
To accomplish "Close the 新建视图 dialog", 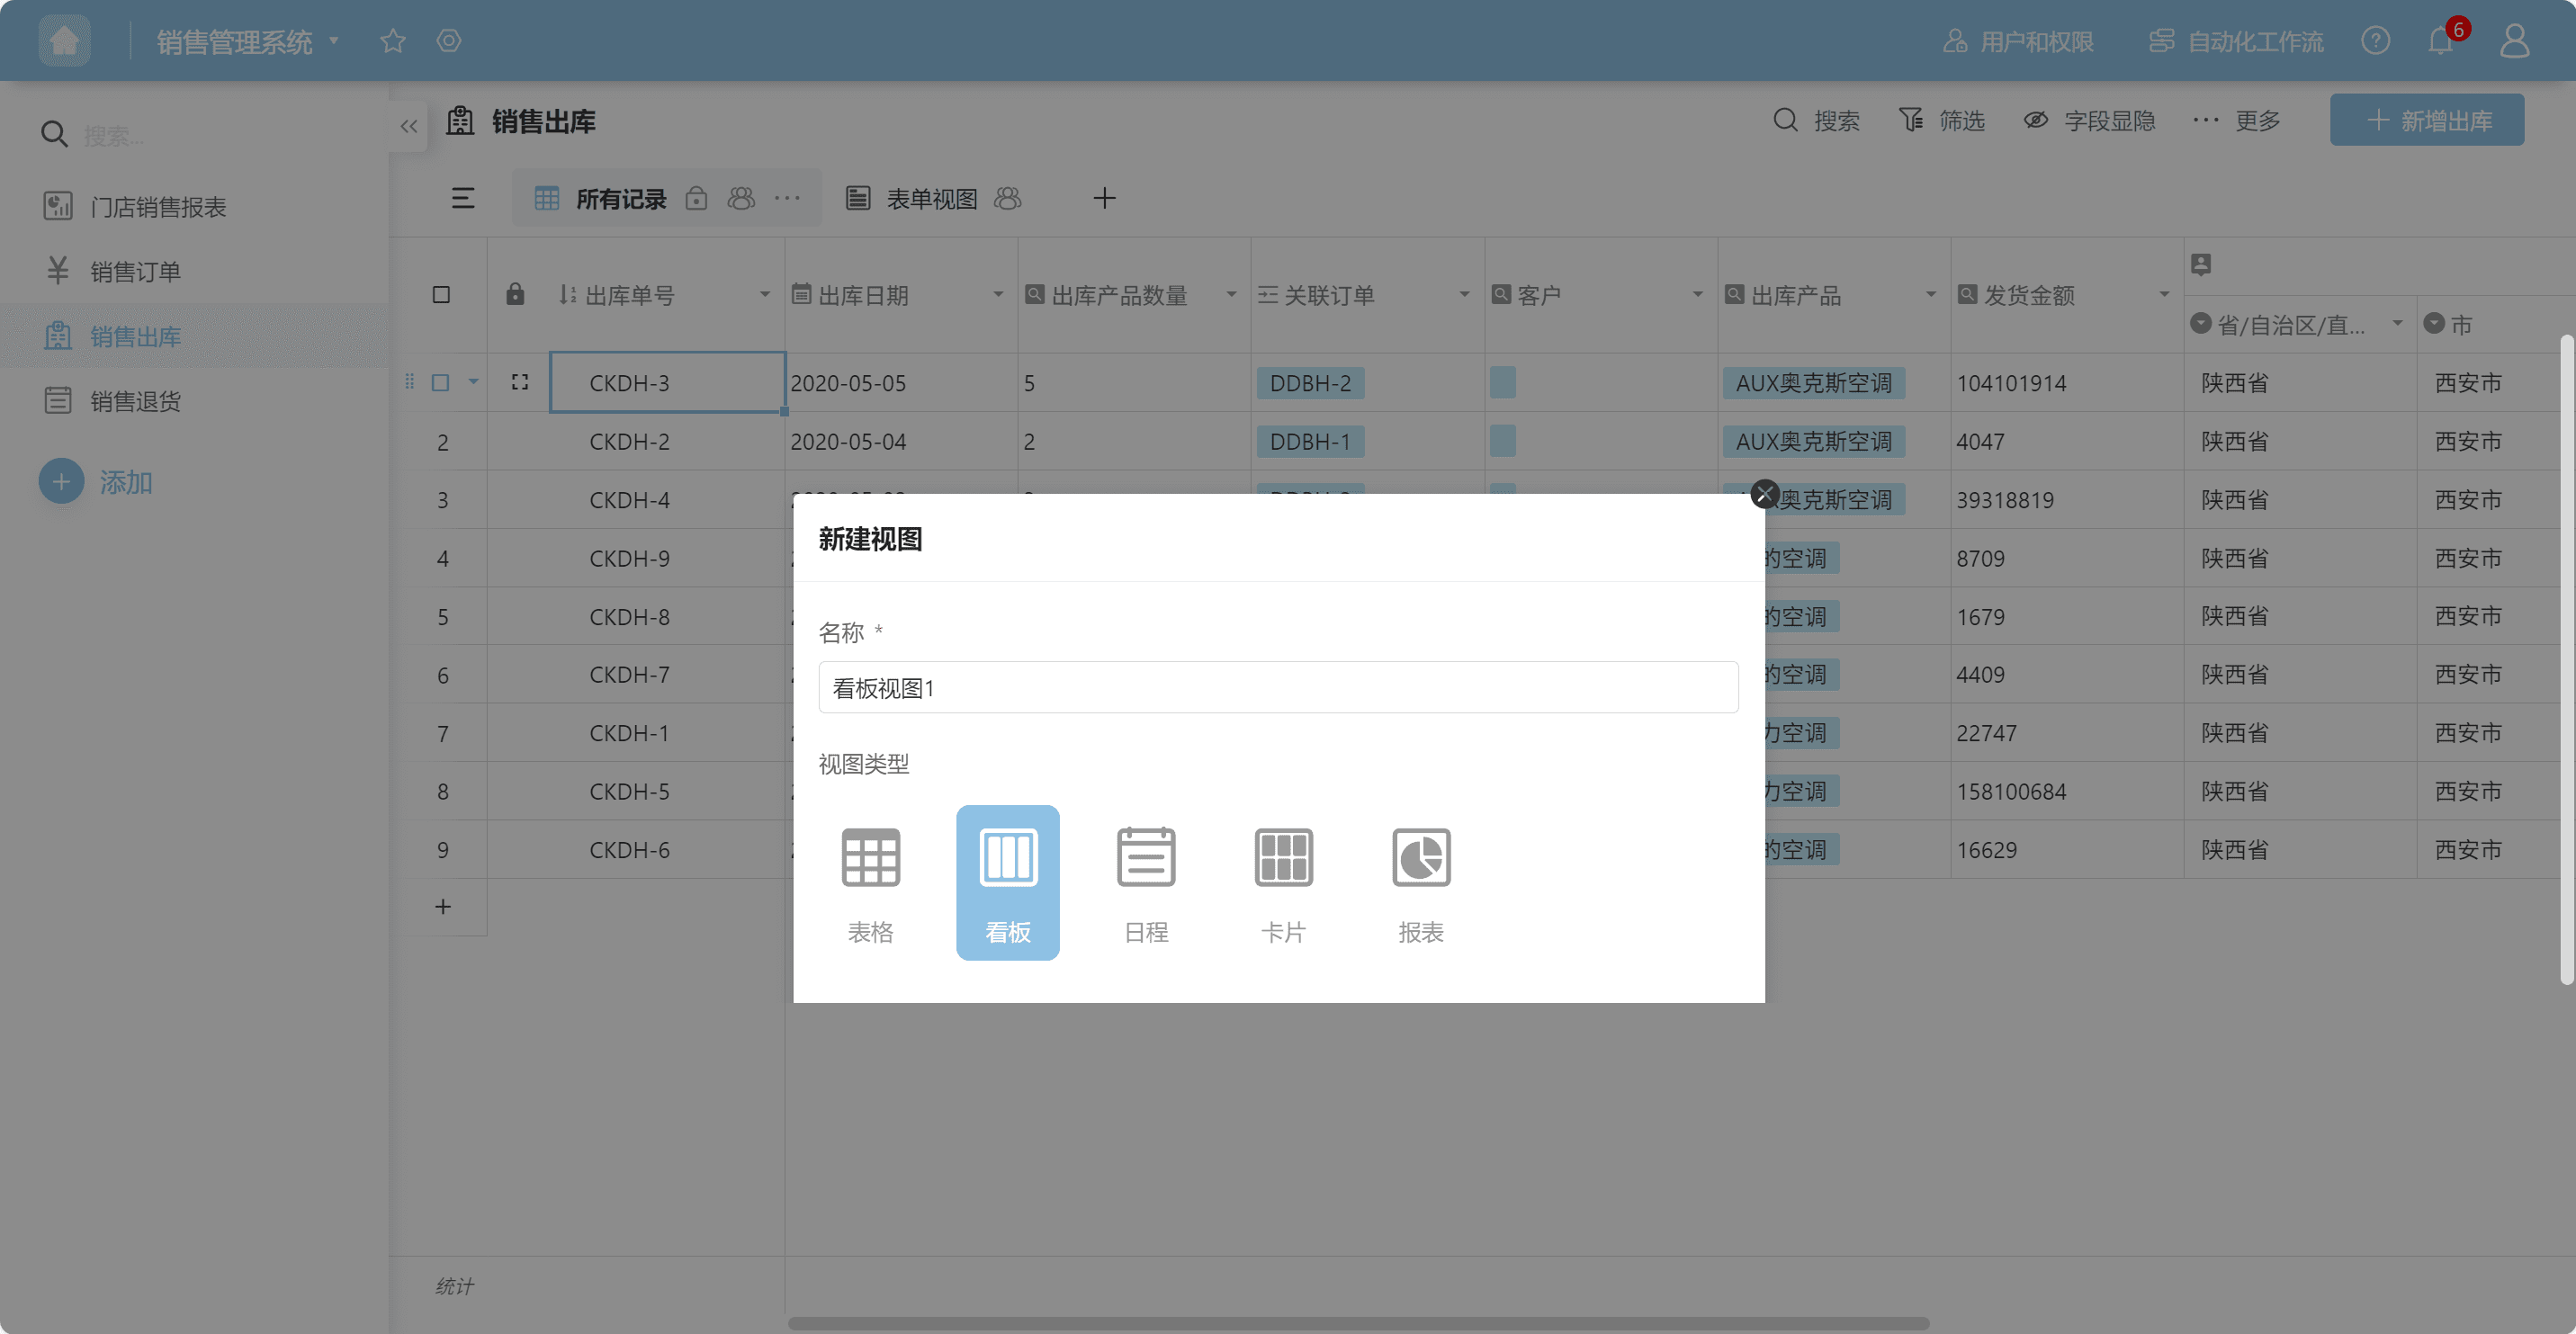I will (1764, 494).
